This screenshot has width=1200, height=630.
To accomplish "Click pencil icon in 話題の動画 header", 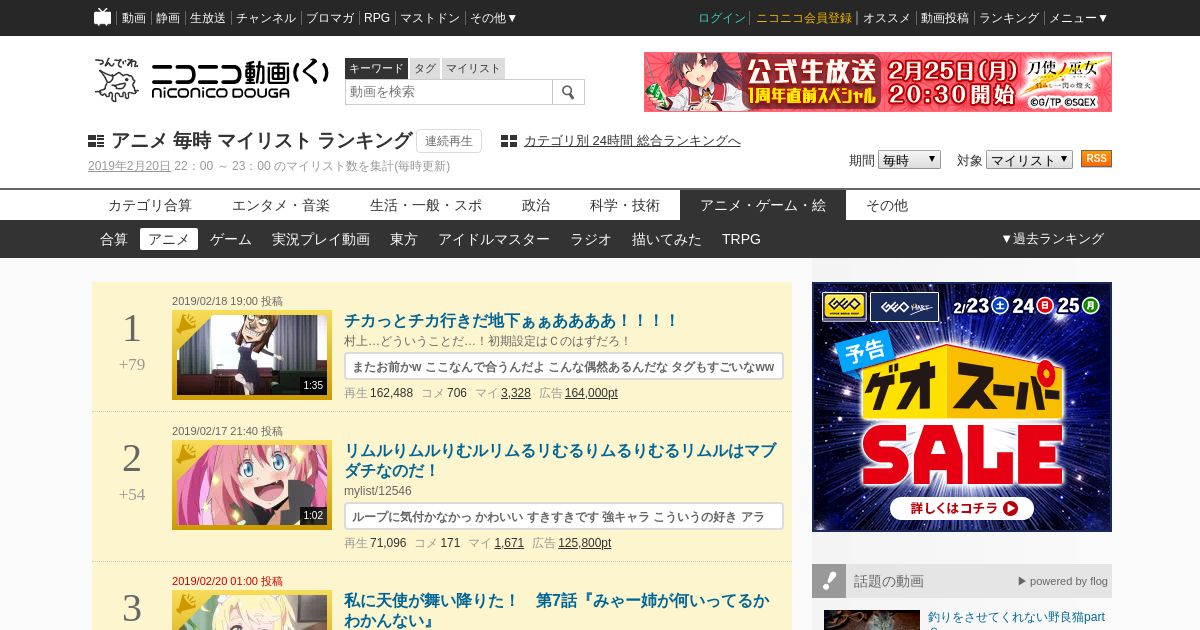I will (x=829, y=580).
